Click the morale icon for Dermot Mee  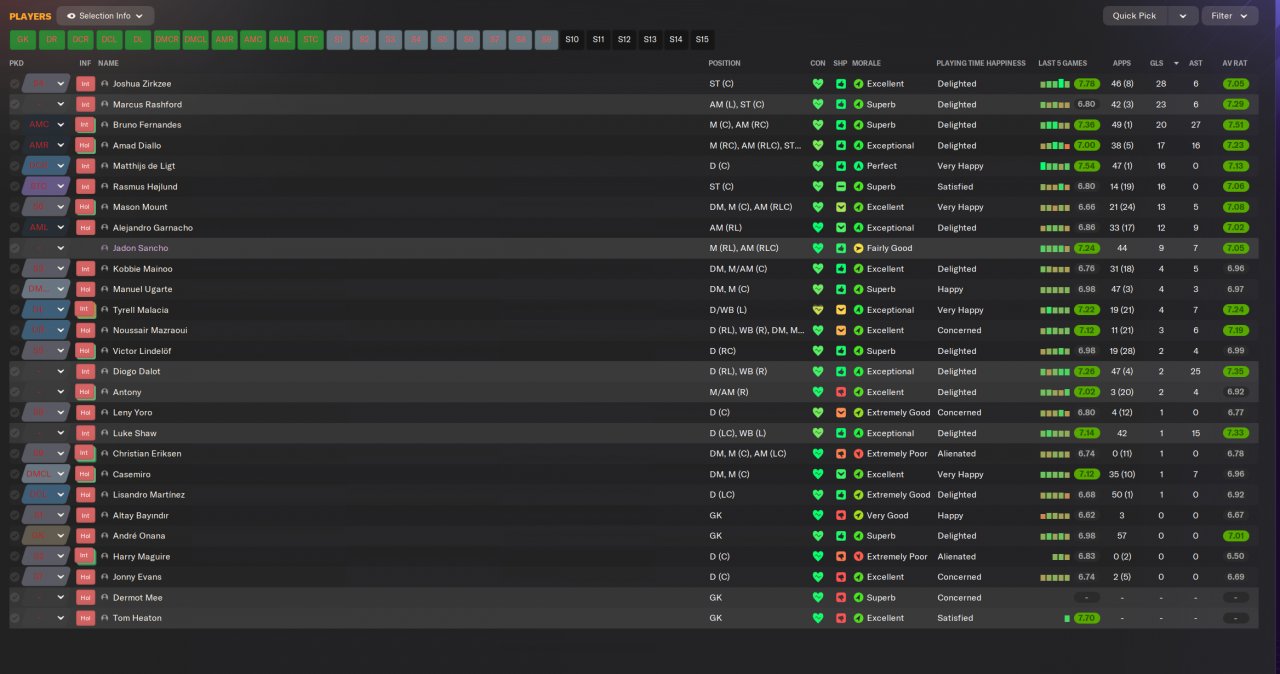point(858,598)
